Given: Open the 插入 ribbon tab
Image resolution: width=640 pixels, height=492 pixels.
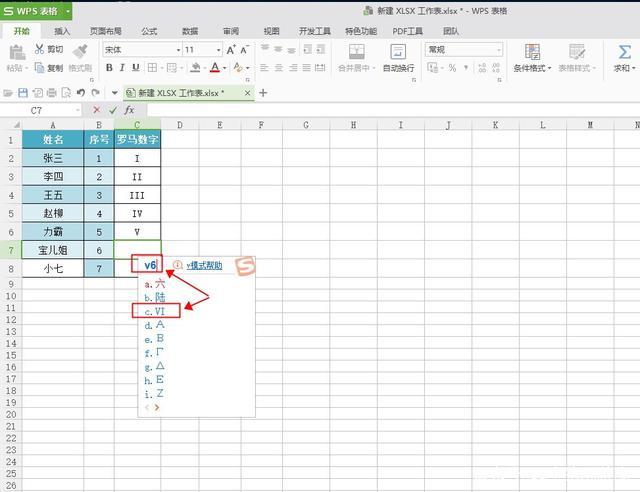Looking at the screenshot, I should coord(62,31).
